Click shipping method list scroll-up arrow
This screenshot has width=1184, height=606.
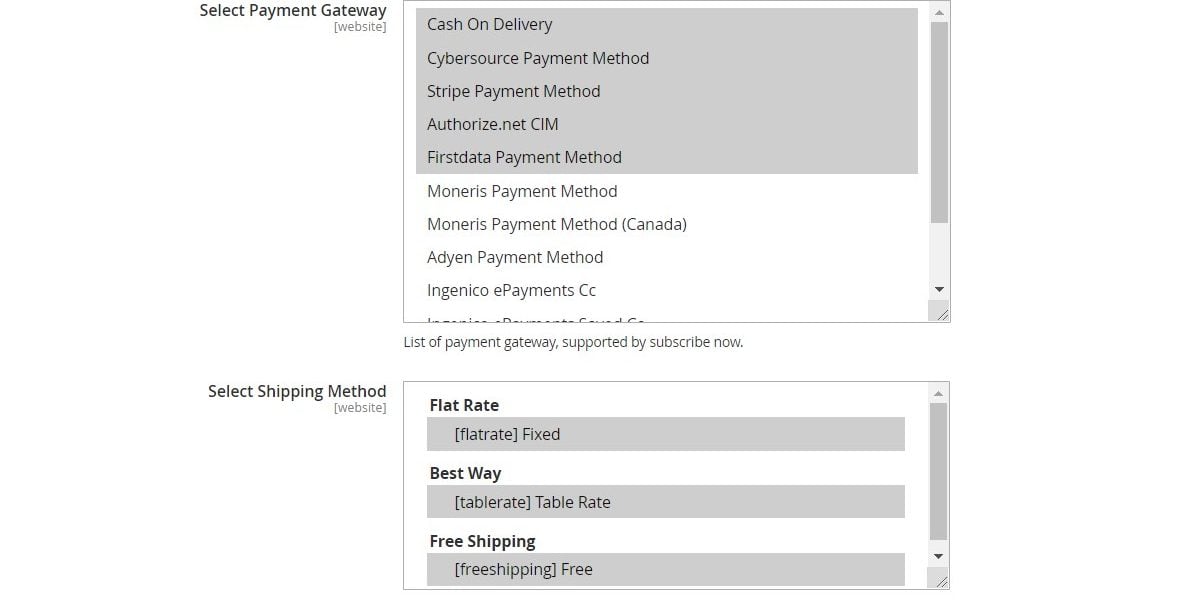[x=938, y=393]
